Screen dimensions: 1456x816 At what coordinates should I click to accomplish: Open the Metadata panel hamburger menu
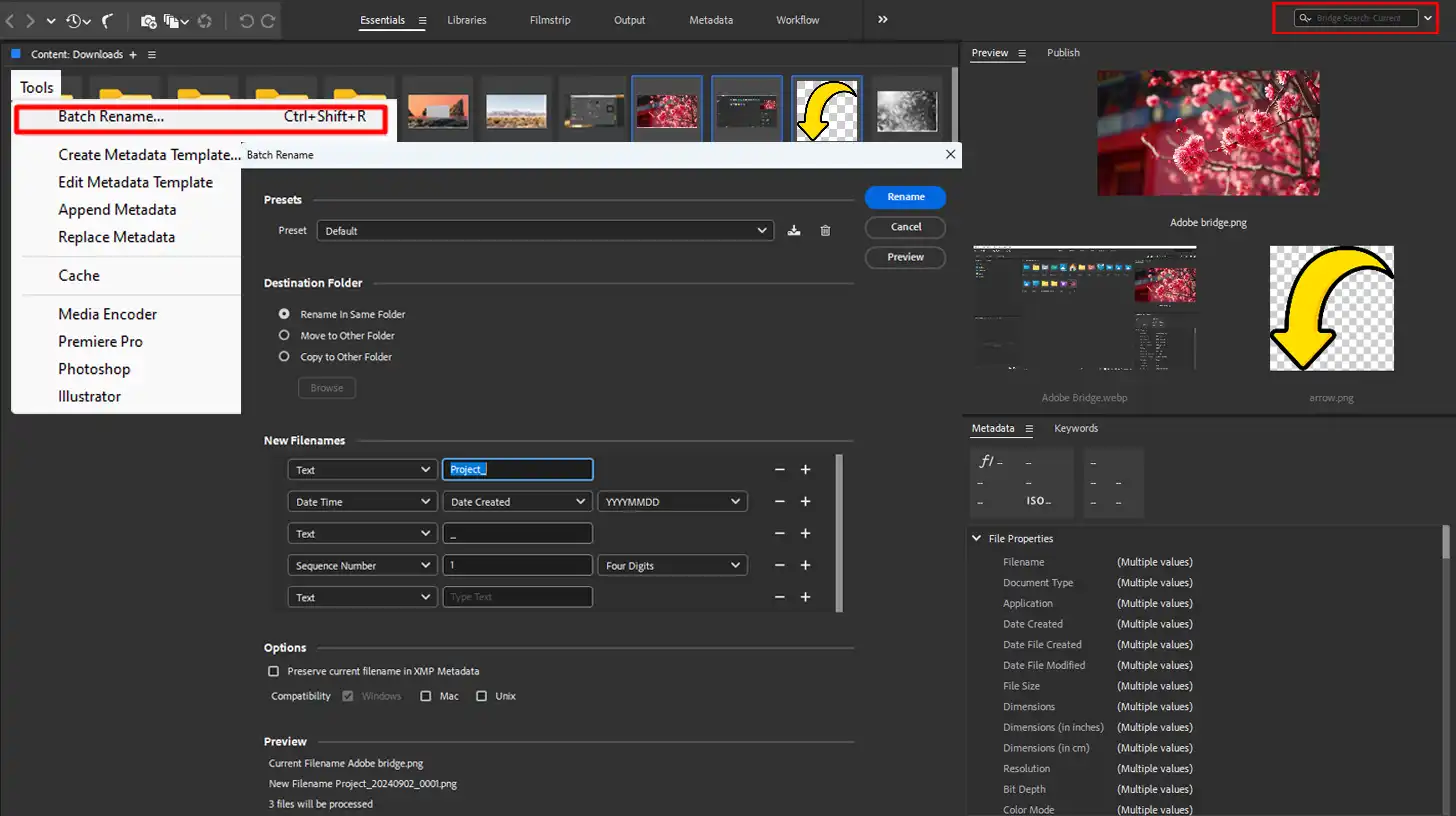pyautogui.click(x=1028, y=428)
